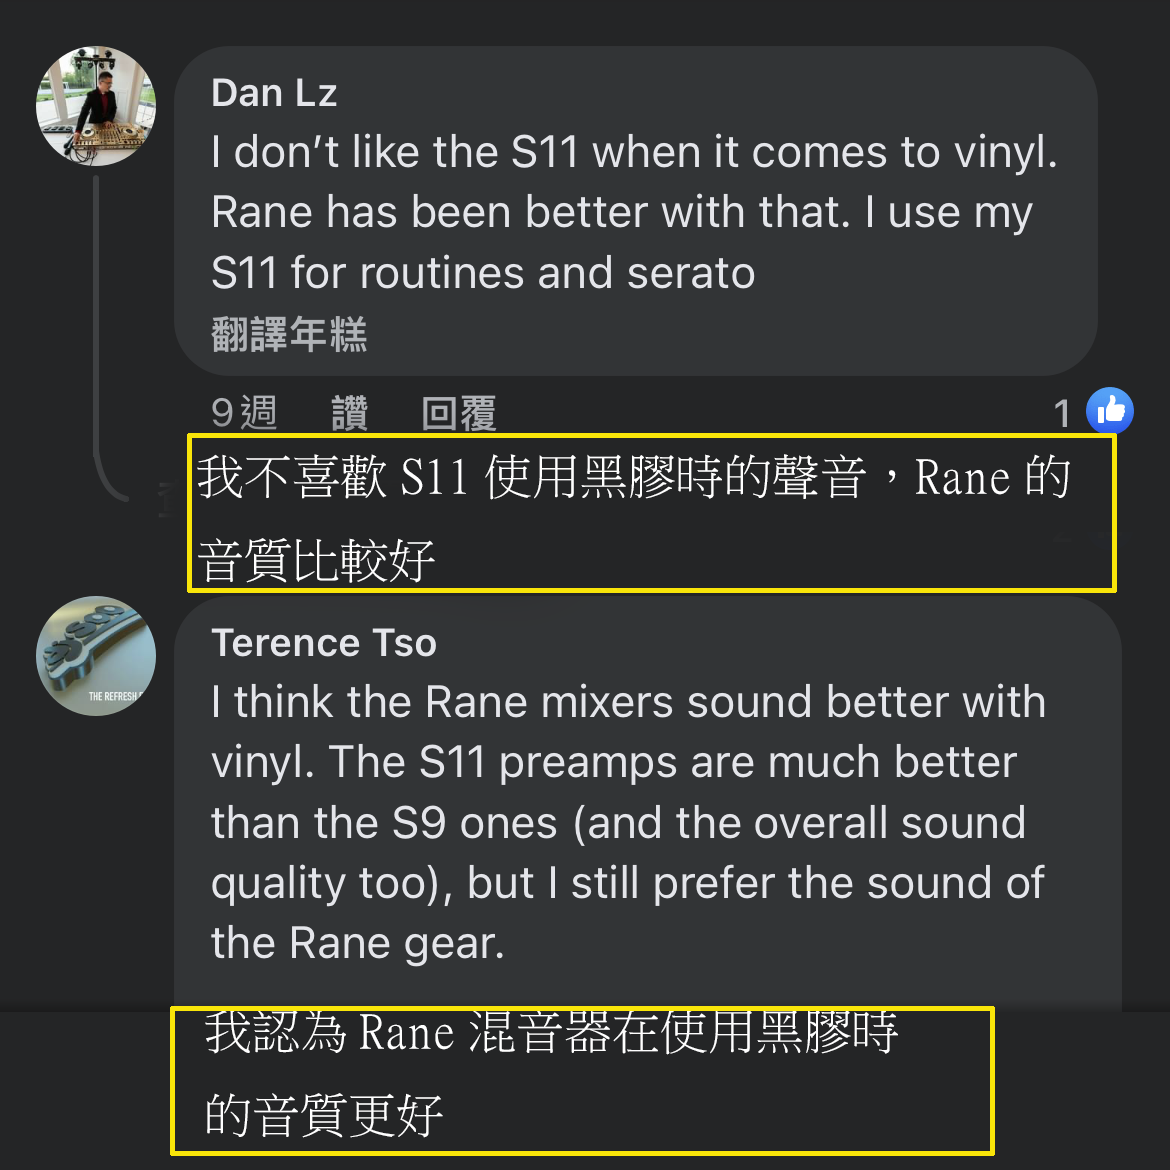Open Terence Tso's profile avatar
Screen dimensions: 1170x1170
click(96, 656)
